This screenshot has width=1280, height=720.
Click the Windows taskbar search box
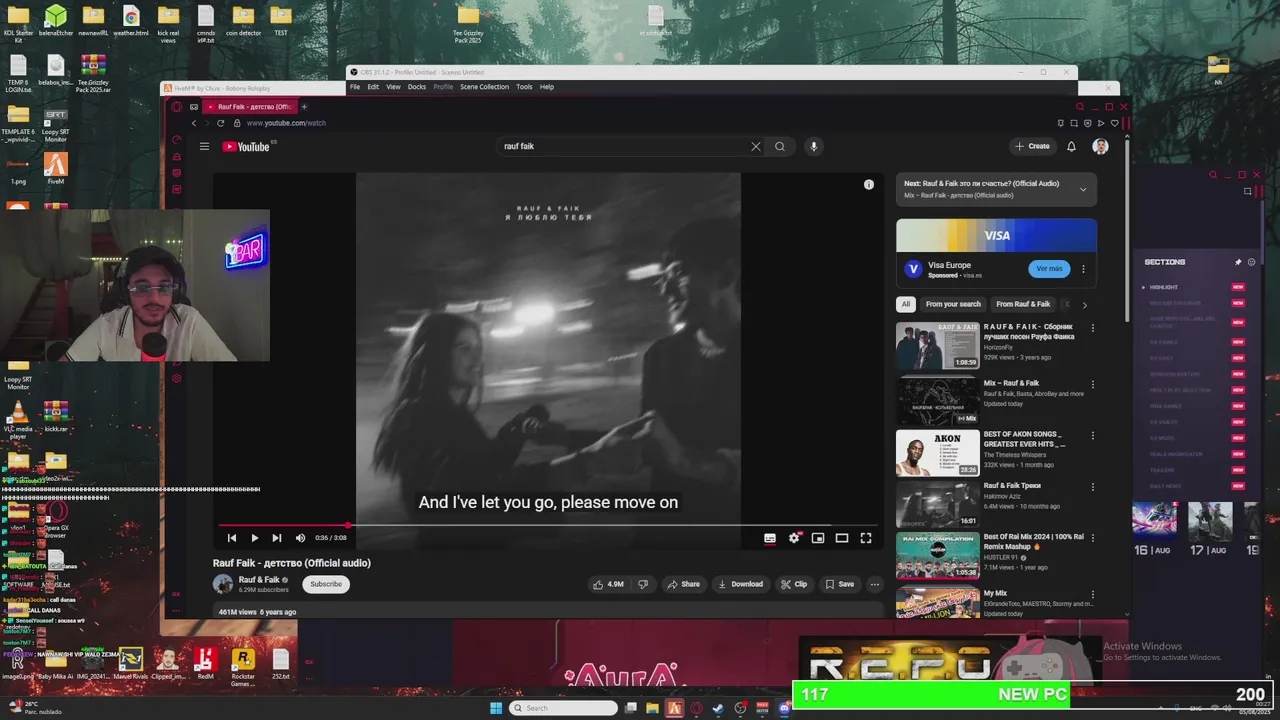(x=564, y=708)
